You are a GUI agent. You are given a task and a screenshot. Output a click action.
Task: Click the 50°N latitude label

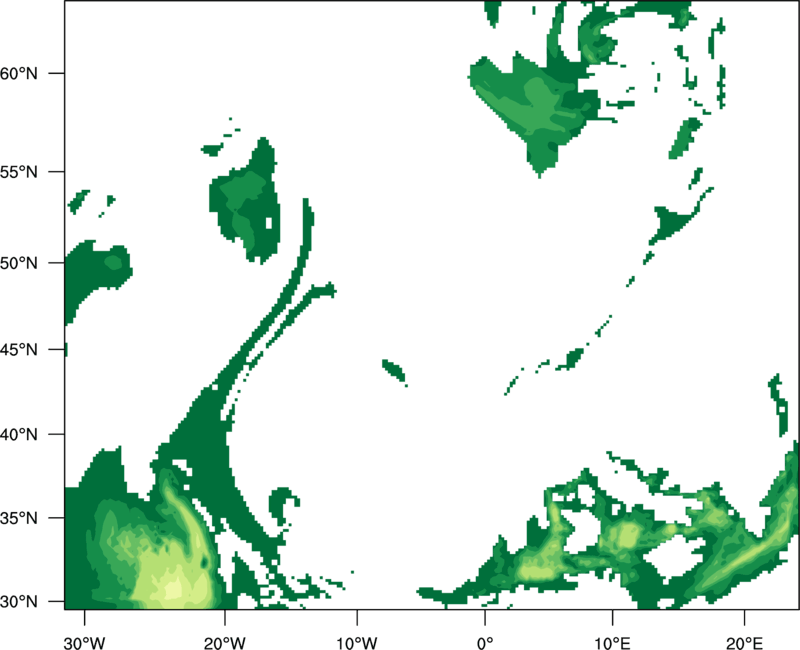[19, 263]
